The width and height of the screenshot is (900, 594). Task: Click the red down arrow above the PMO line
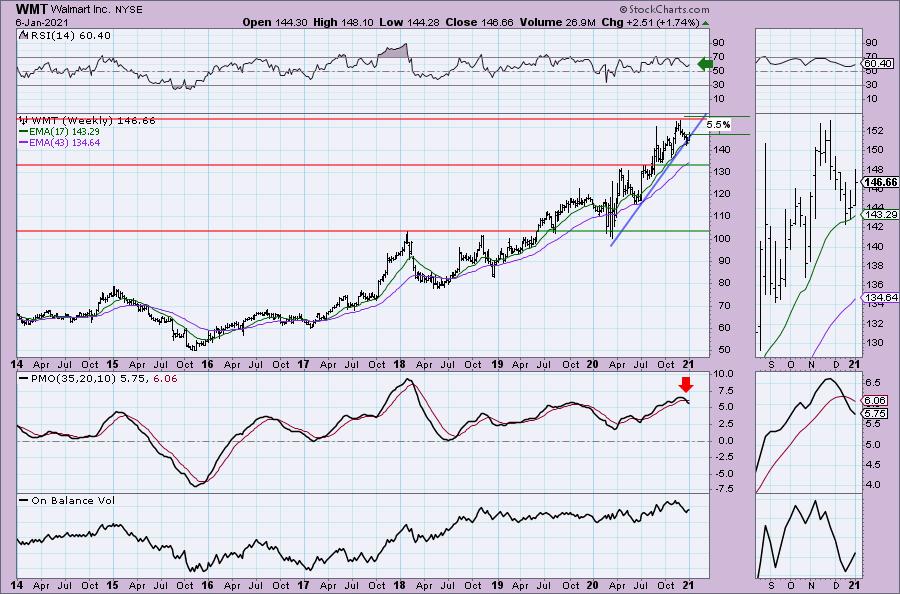(685, 384)
